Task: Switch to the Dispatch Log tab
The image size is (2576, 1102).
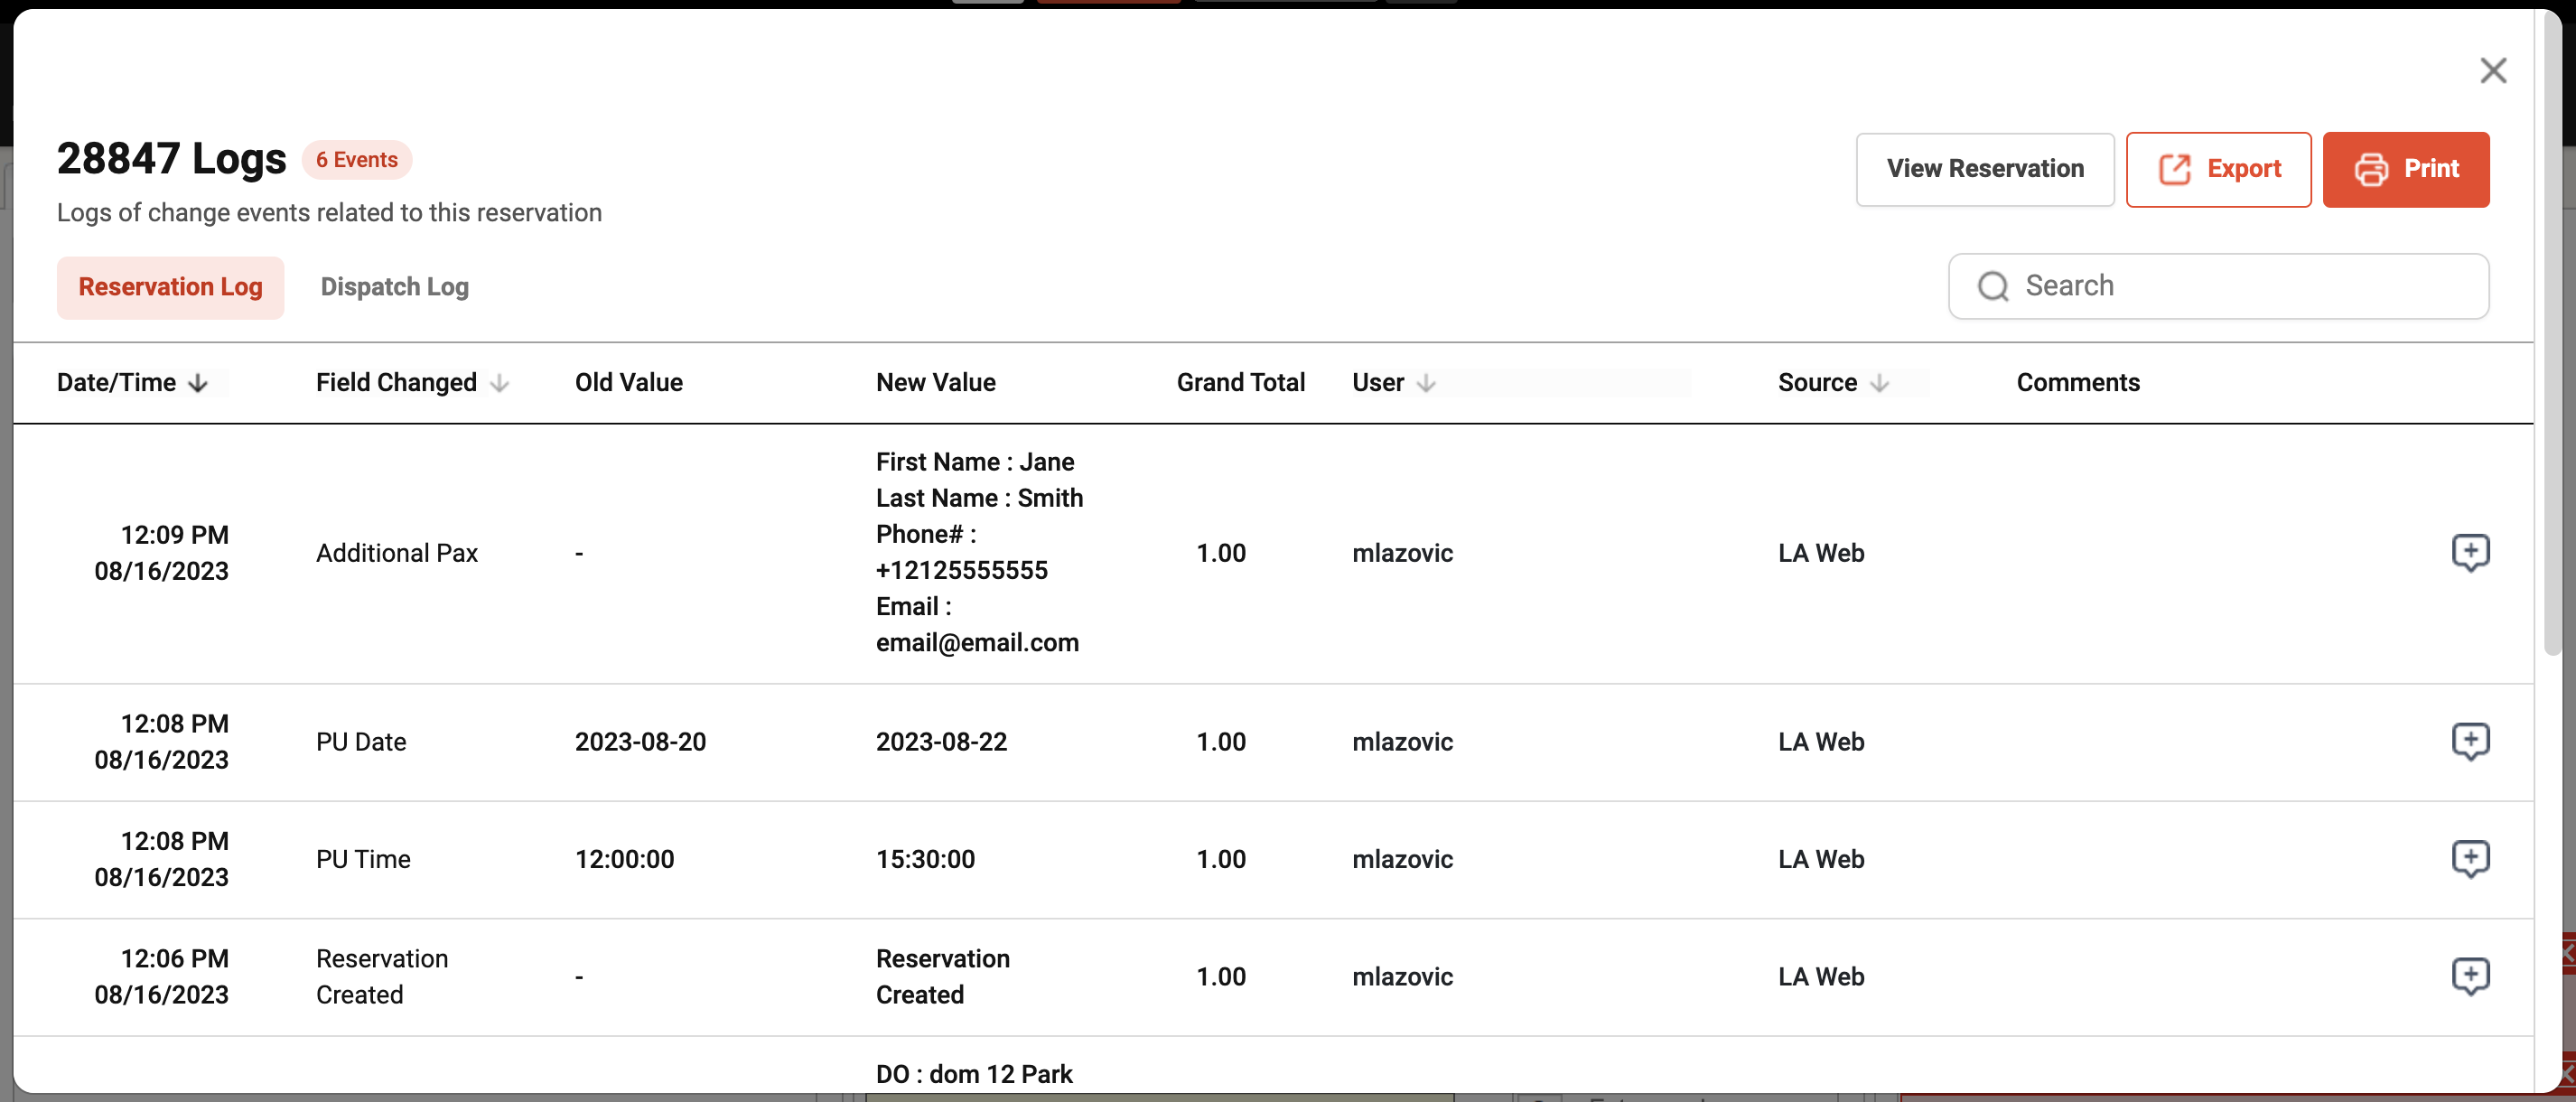Action: pyautogui.click(x=394, y=287)
